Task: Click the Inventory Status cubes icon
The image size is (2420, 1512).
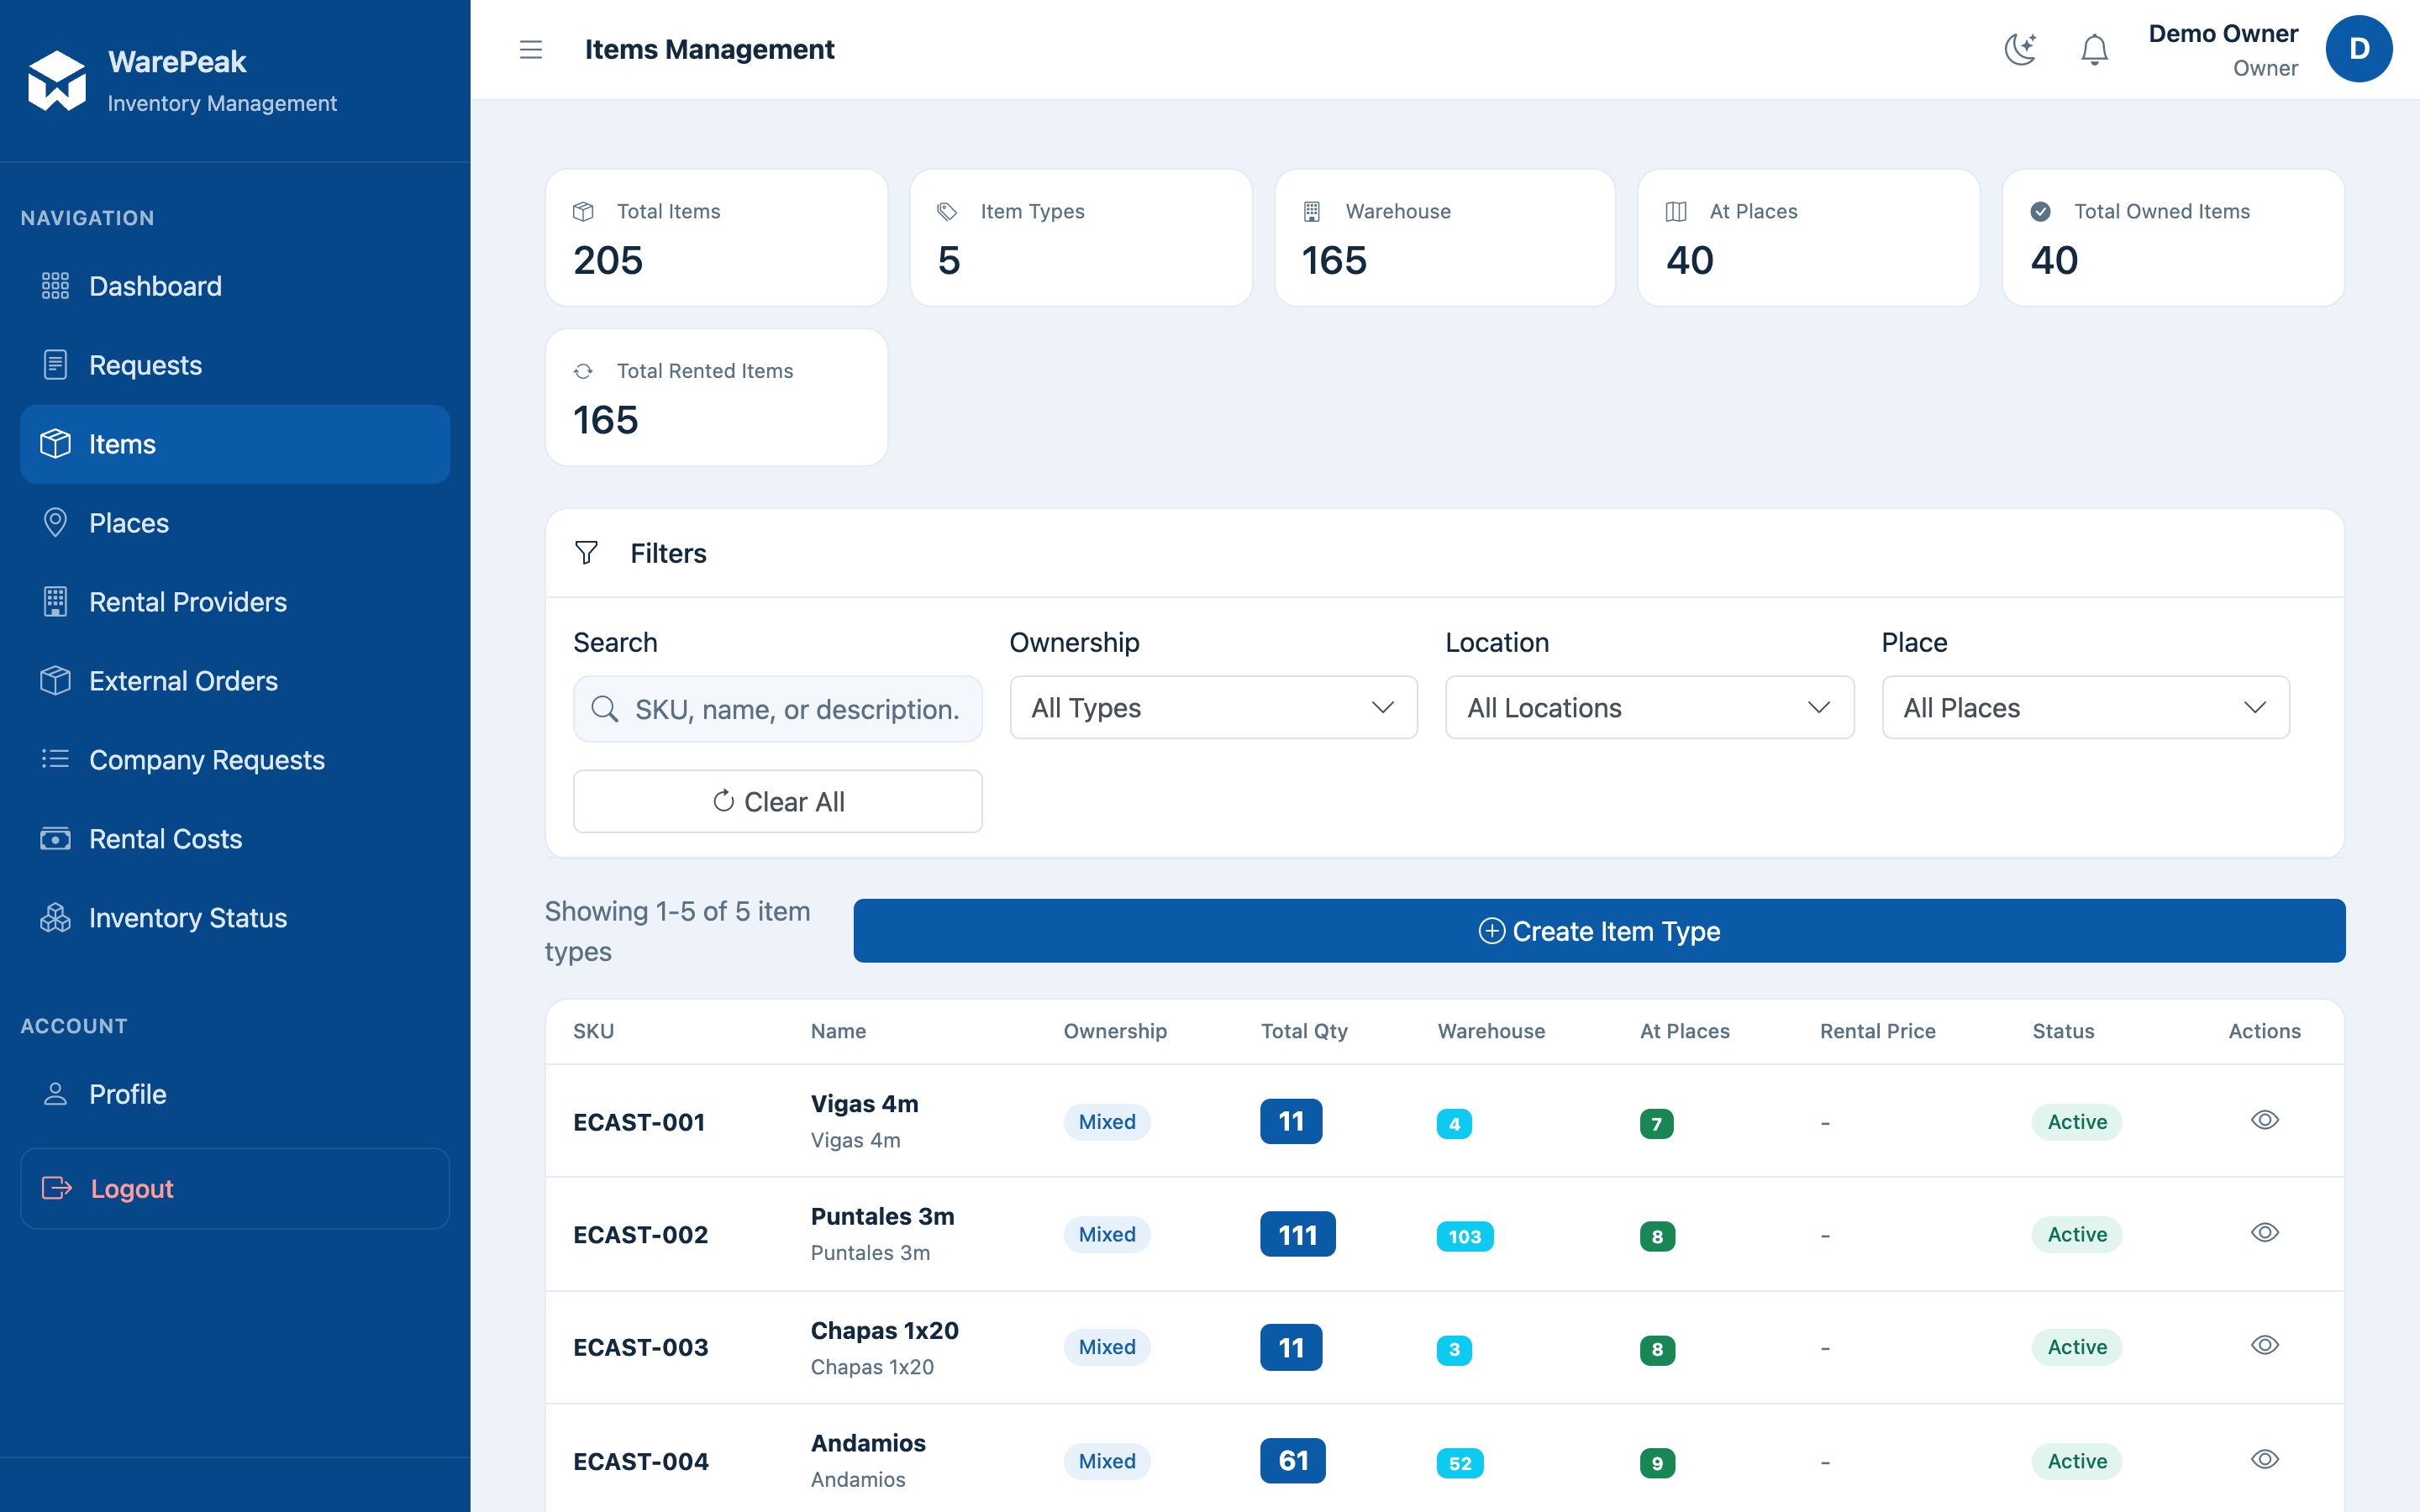Action: (x=55, y=917)
